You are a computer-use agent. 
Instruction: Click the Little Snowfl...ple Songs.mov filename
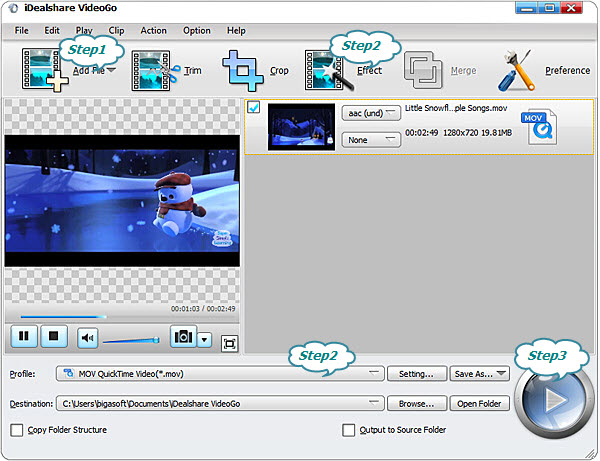click(456, 108)
